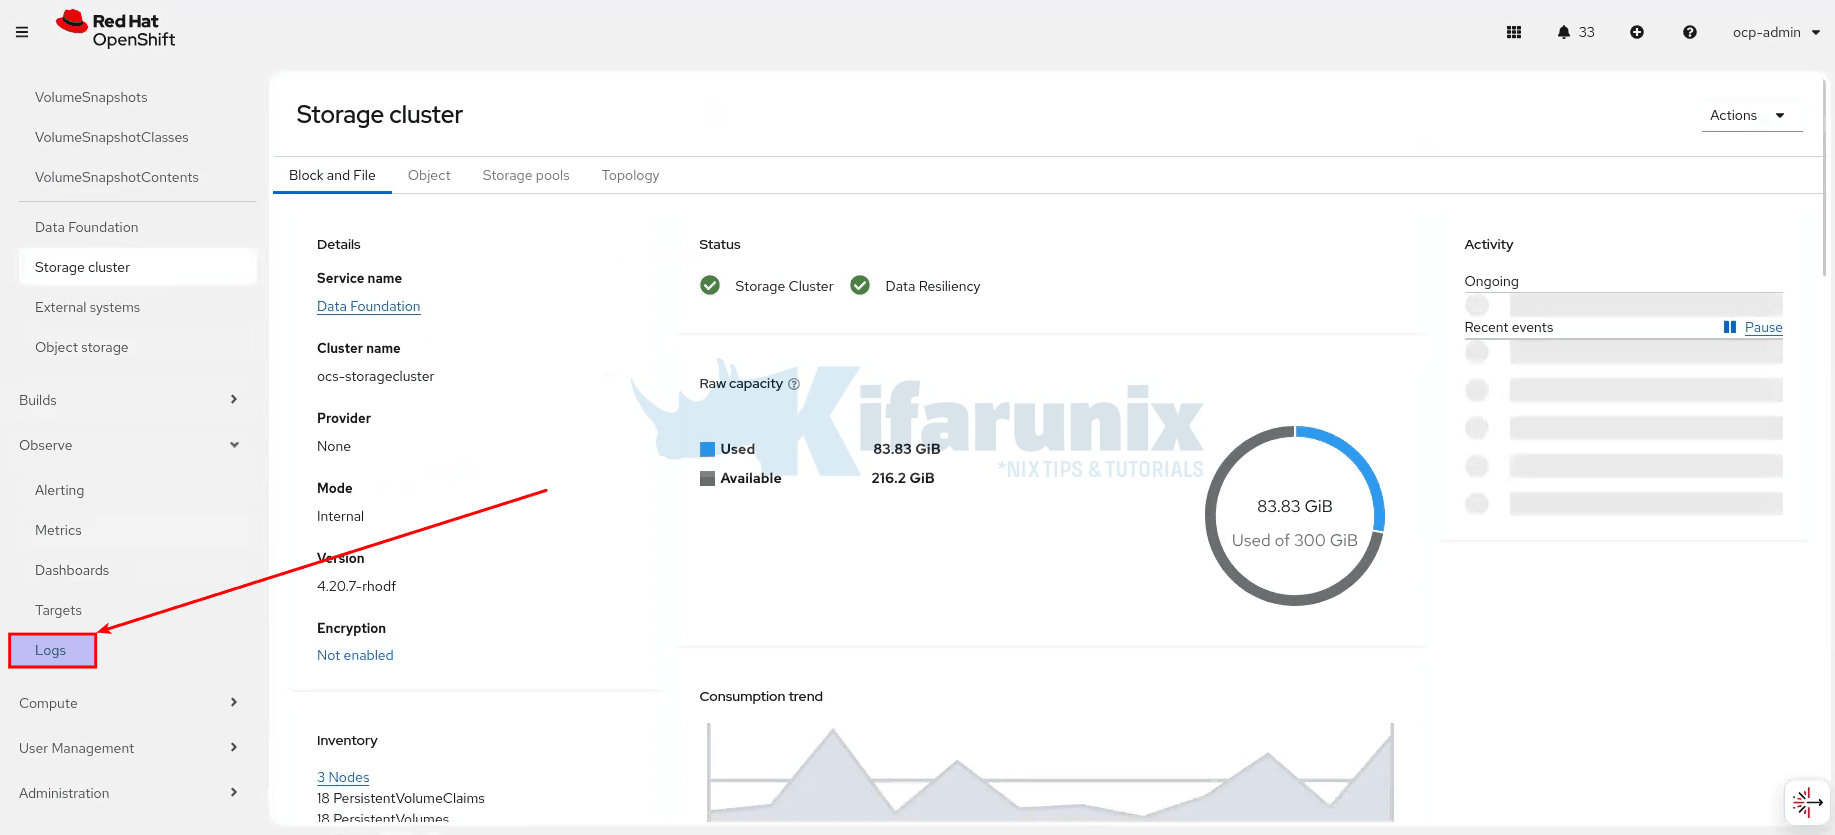Click the Used blue legend swatch
The image size is (1835, 835).
pos(707,449)
